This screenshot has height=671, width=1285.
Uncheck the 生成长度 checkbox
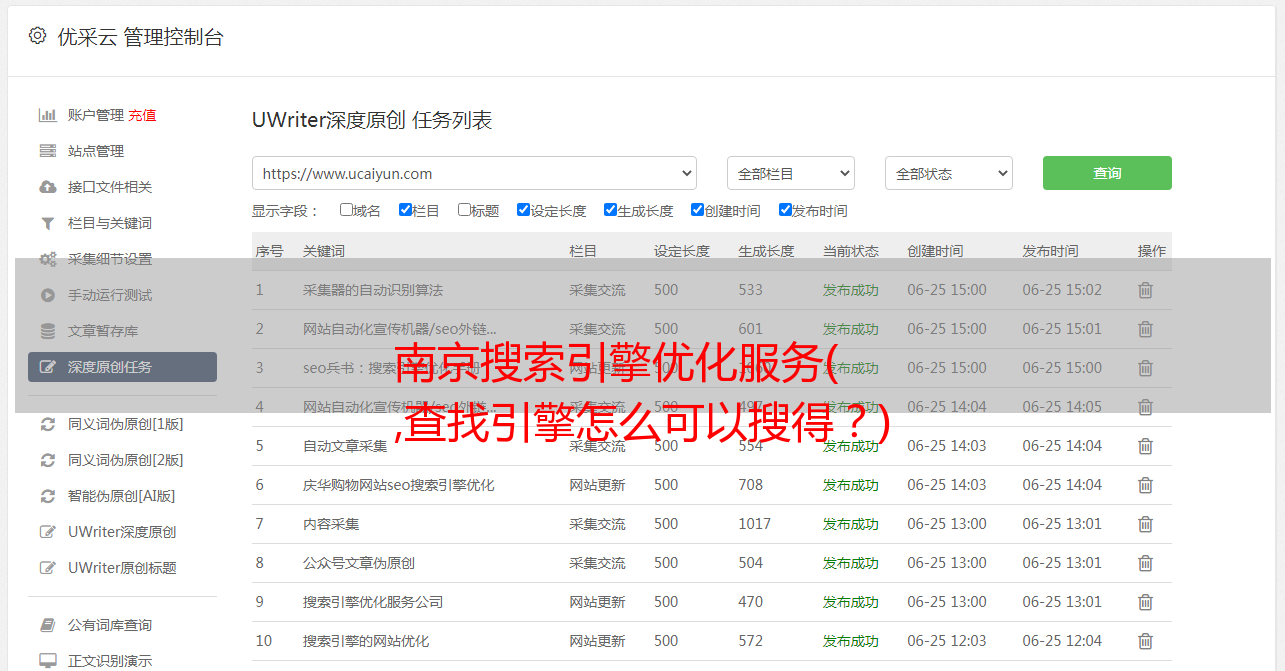coord(610,210)
